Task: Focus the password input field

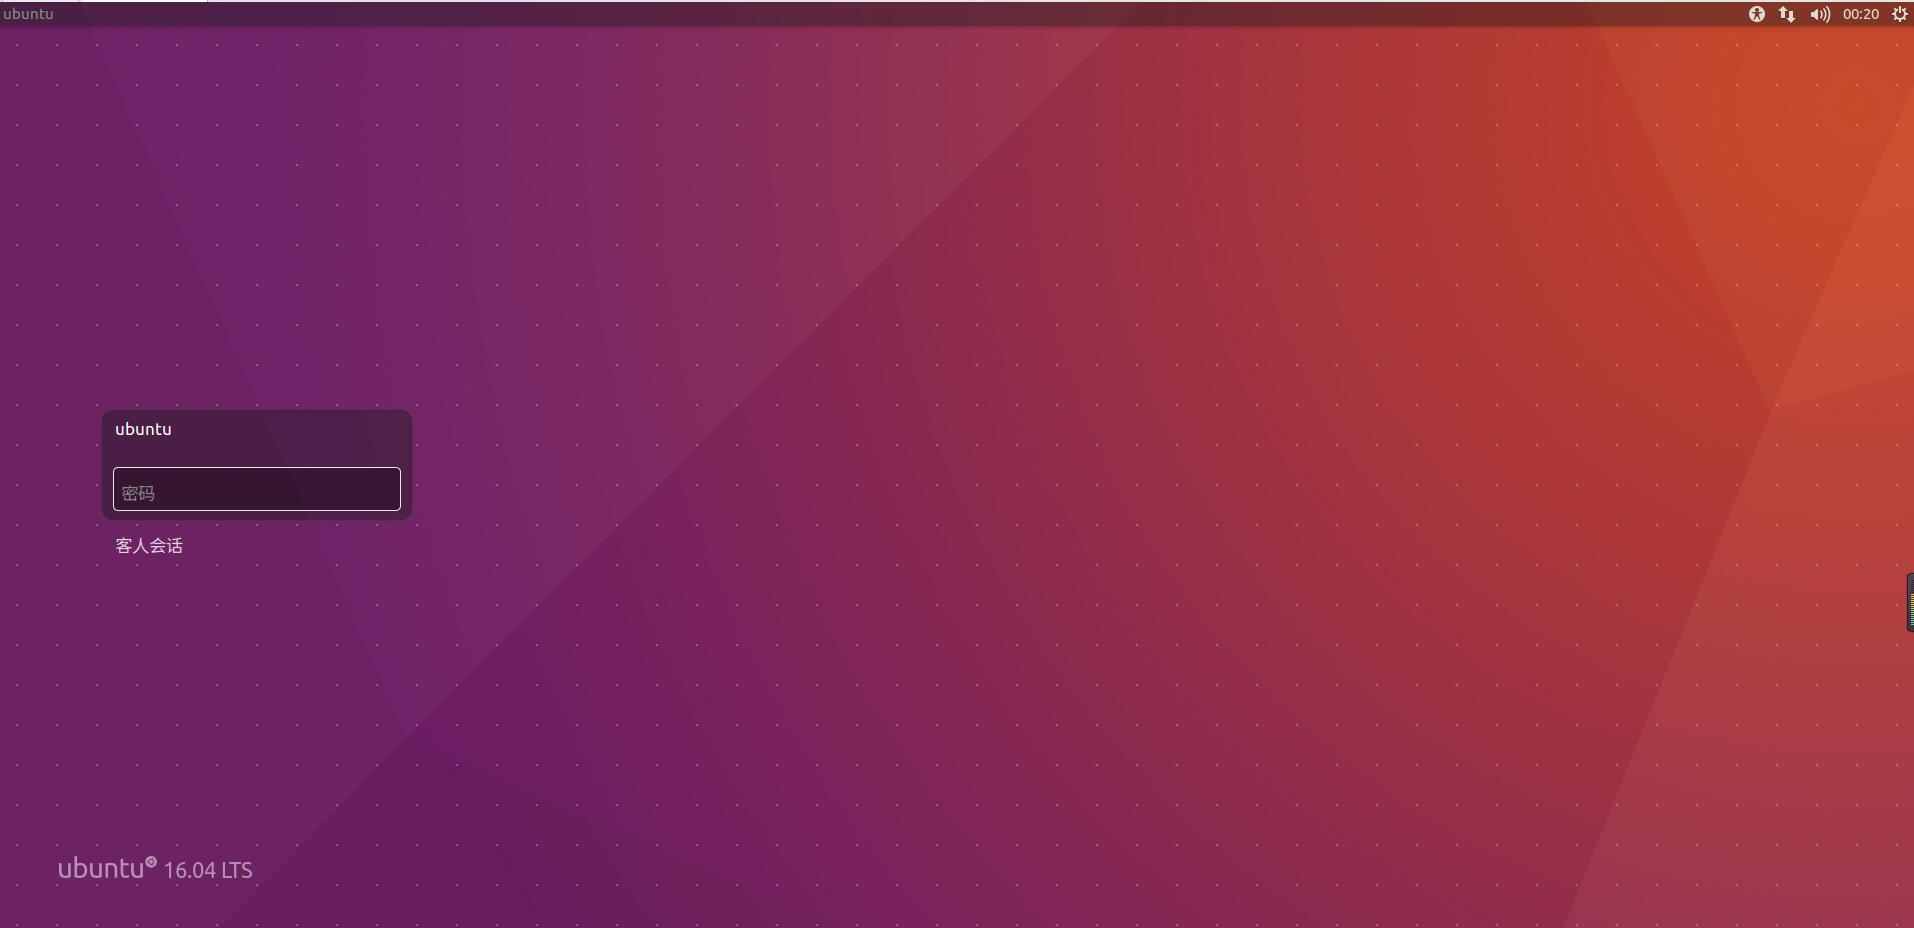Action: click(257, 489)
